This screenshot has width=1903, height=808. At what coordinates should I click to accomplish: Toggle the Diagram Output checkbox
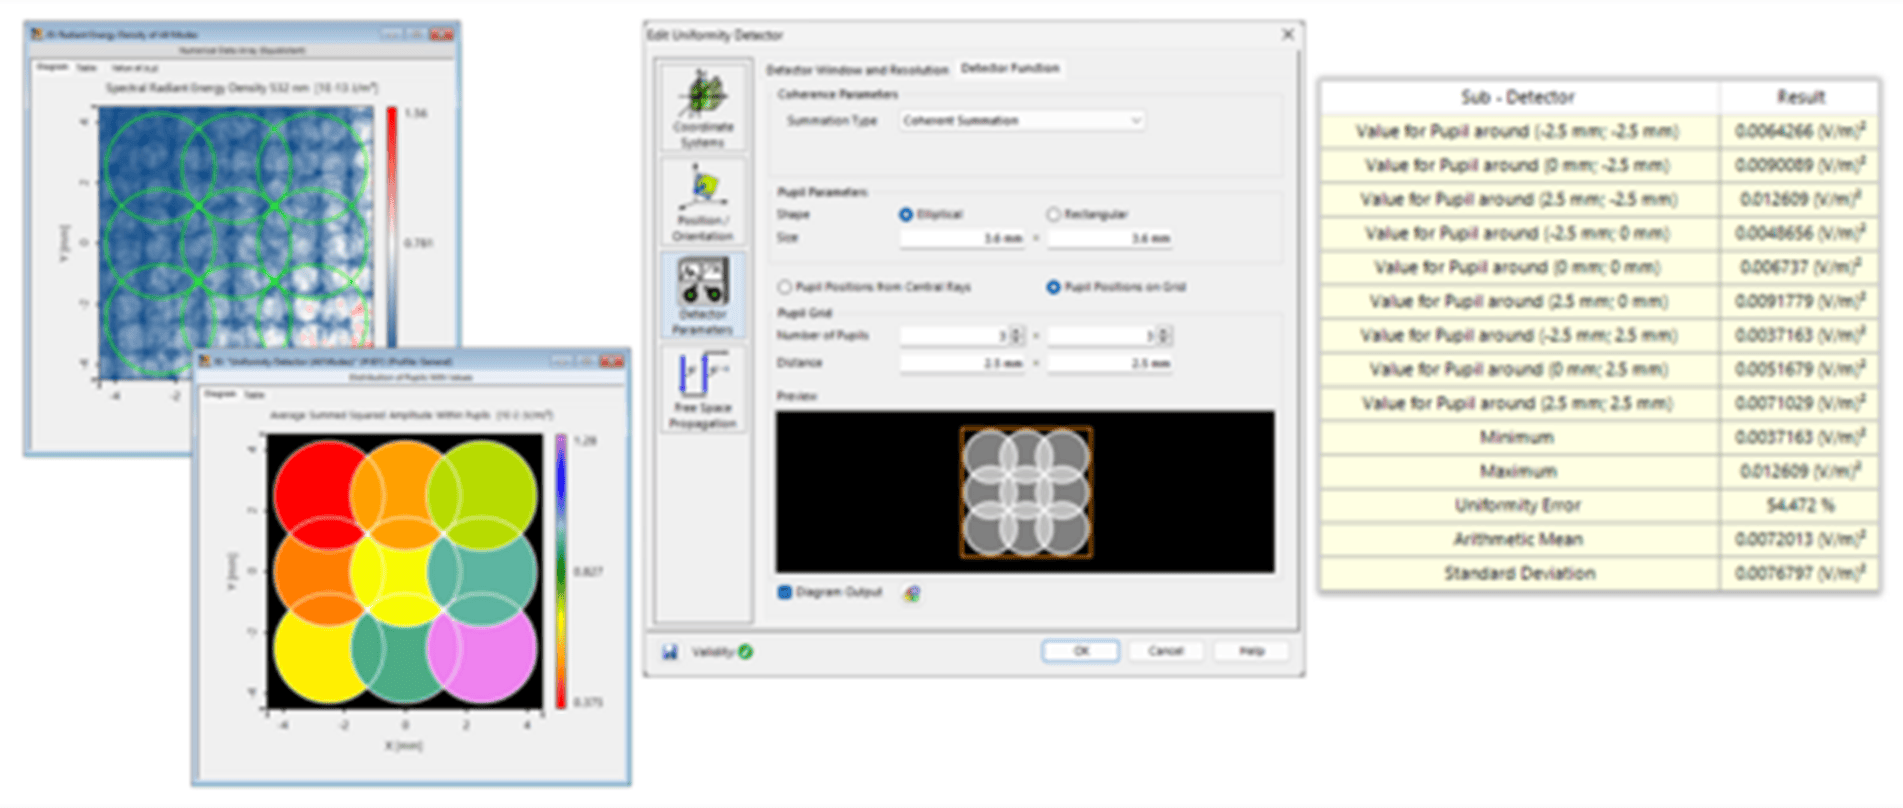[x=785, y=592]
